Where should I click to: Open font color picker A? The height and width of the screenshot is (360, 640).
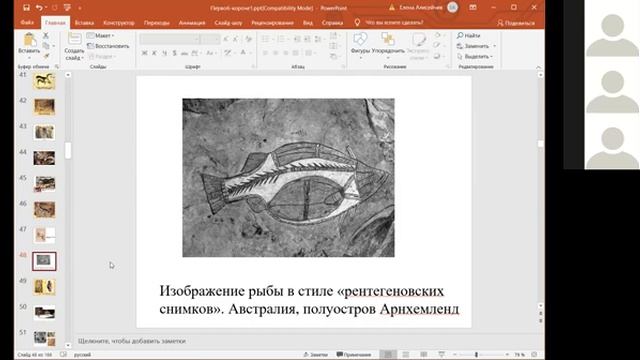point(243,53)
